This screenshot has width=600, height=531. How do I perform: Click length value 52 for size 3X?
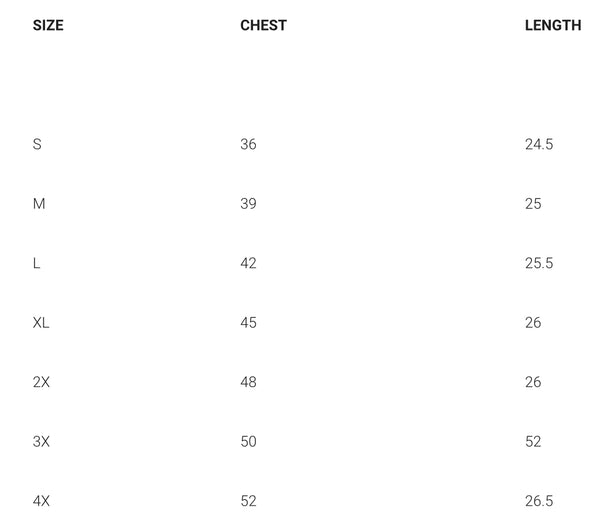tap(533, 441)
